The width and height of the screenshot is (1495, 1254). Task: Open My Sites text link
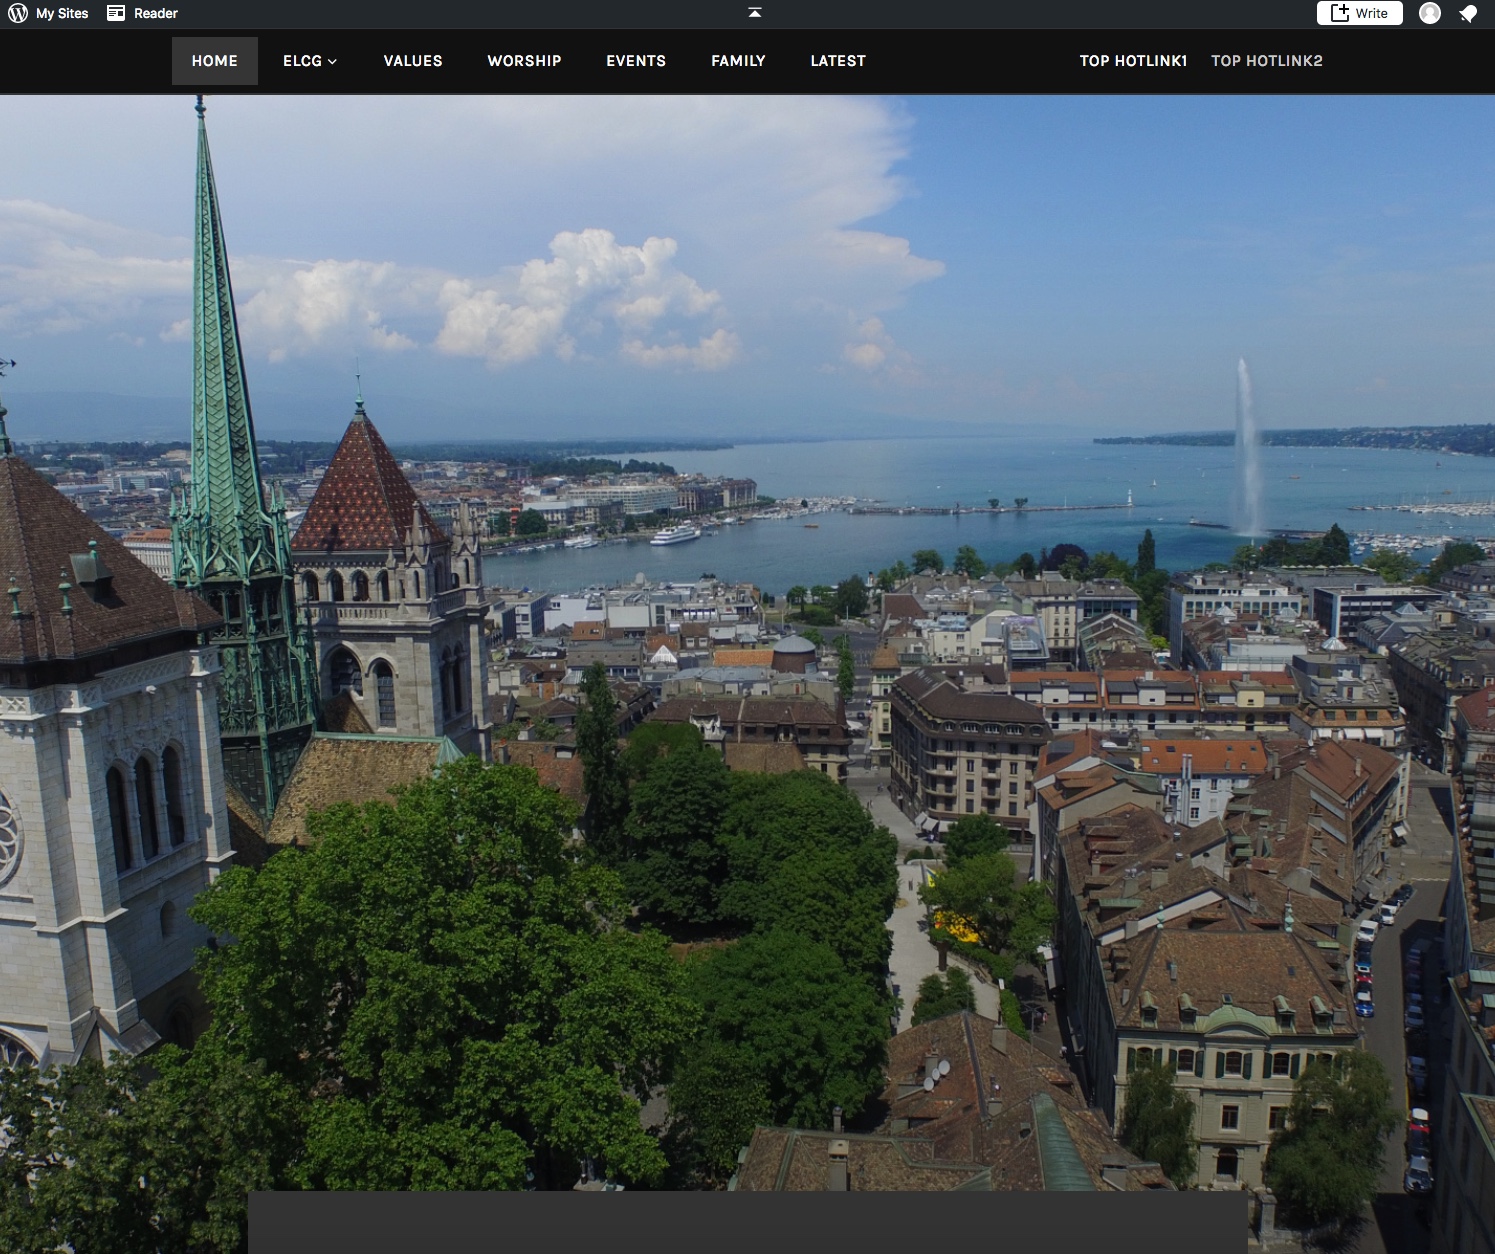point(62,13)
